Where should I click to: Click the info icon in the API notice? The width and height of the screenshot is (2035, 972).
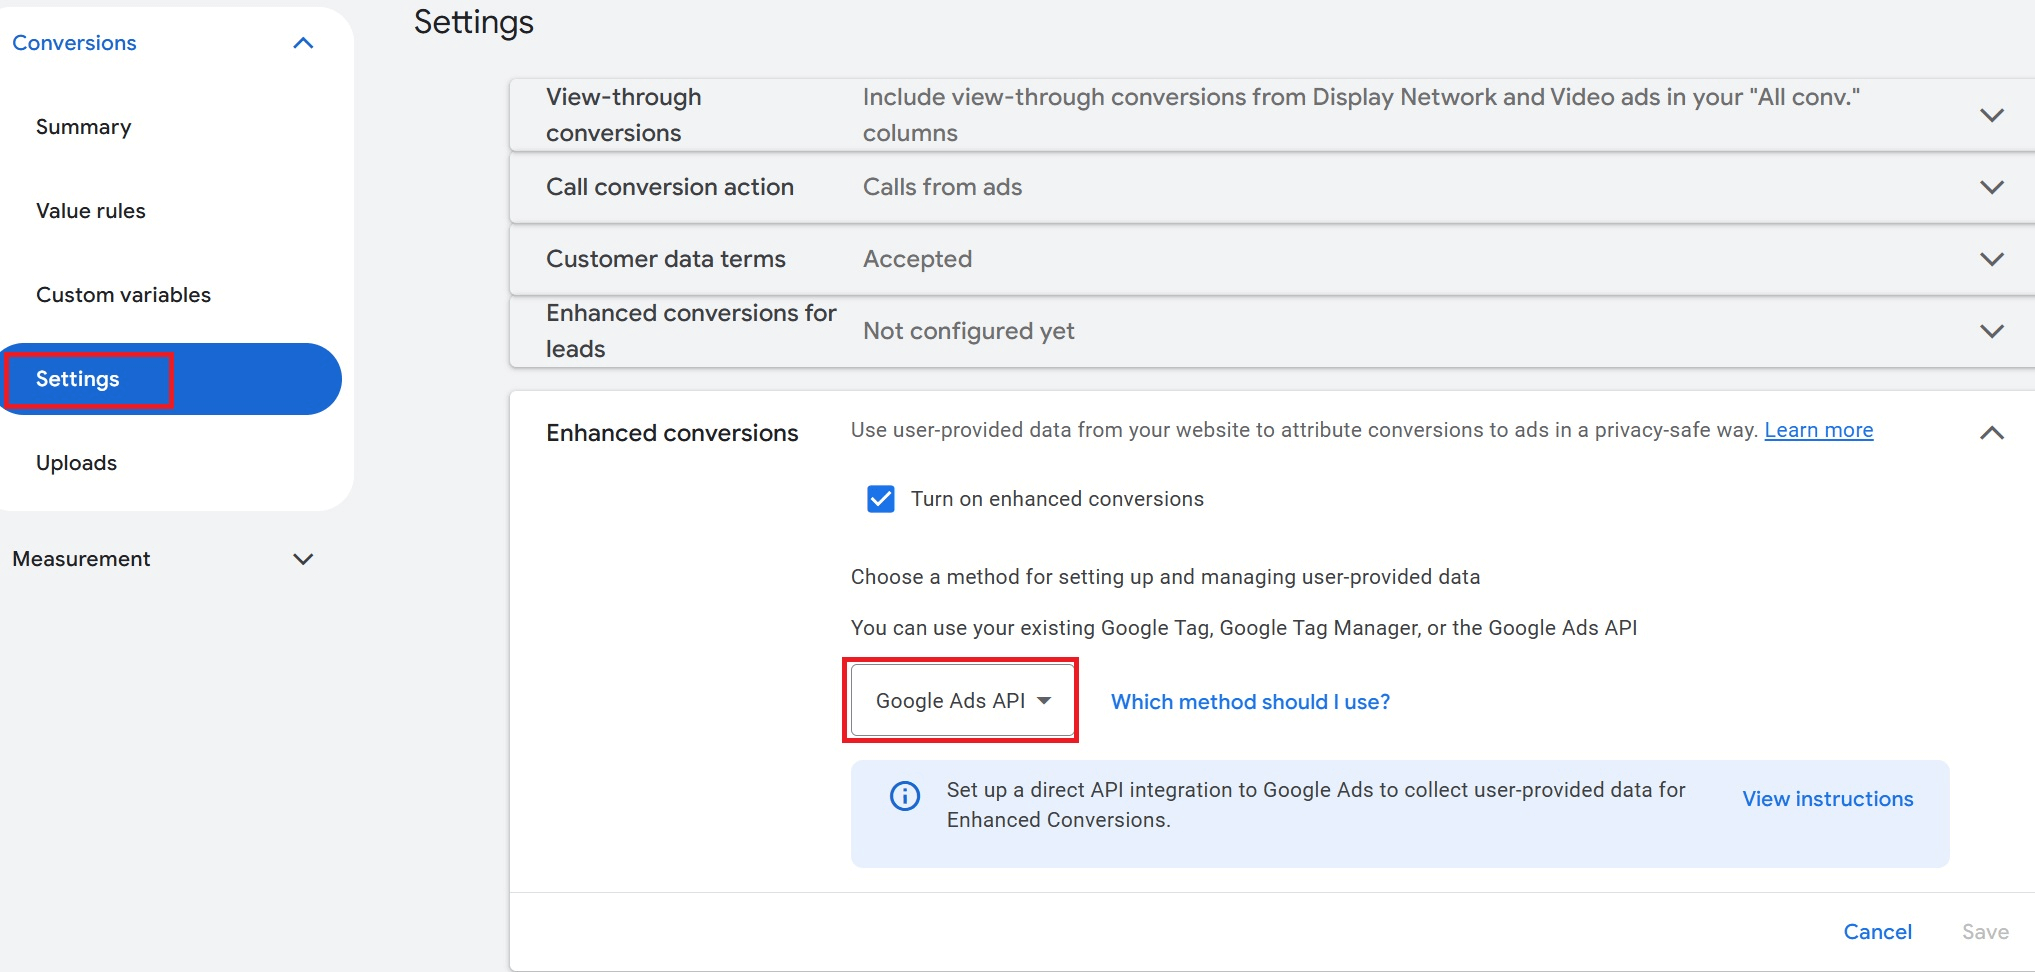[x=905, y=796]
